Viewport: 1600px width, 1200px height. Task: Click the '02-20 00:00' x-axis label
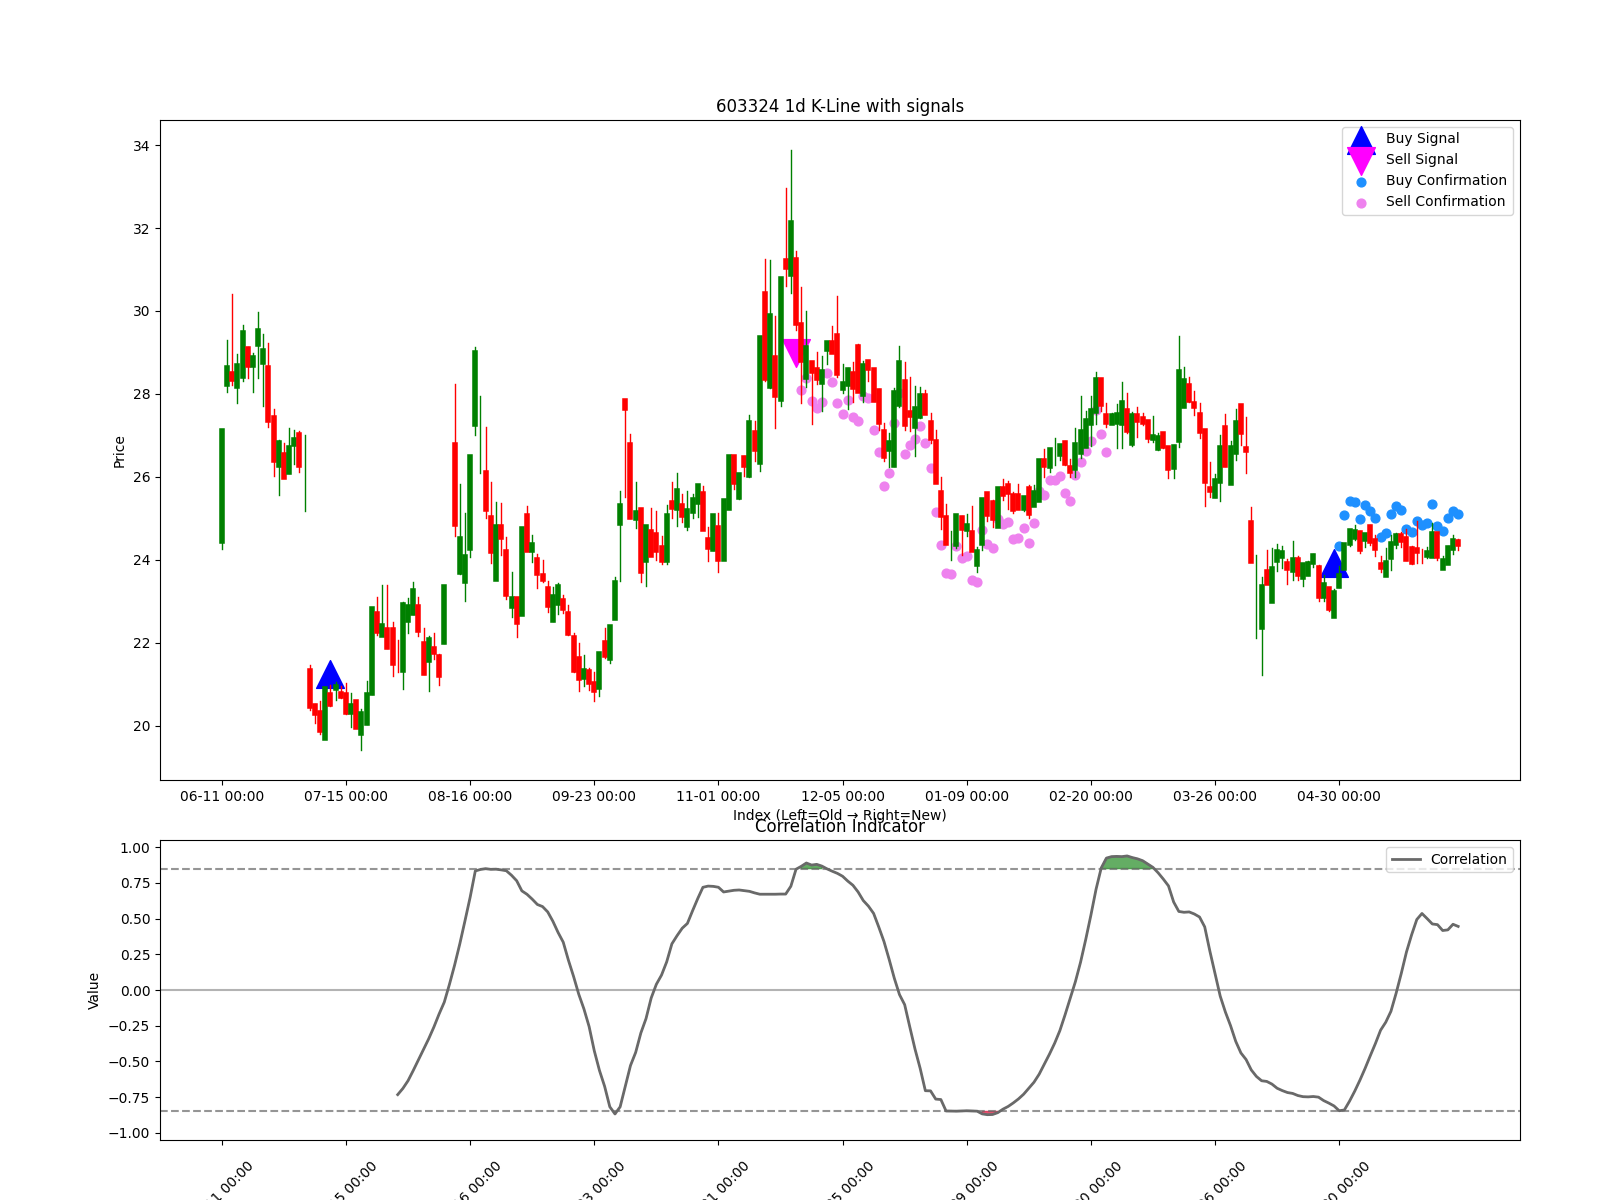(x=1091, y=796)
